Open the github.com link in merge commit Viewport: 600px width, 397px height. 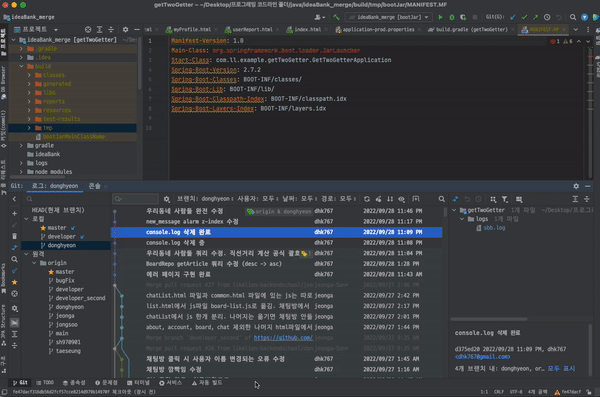283,338
